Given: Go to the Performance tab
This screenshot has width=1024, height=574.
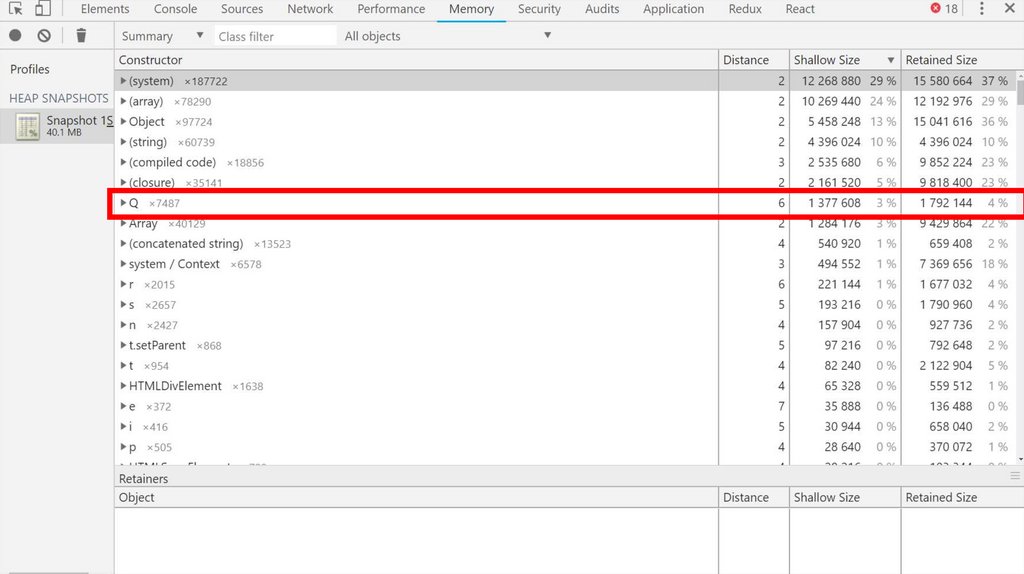Looking at the screenshot, I should [x=391, y=9].
